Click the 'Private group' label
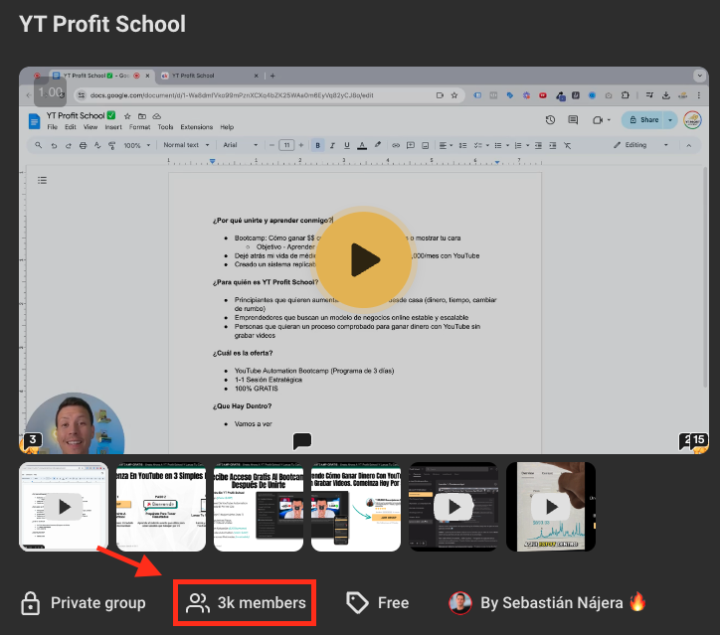 pyautogui.click(x=98, y=603)
